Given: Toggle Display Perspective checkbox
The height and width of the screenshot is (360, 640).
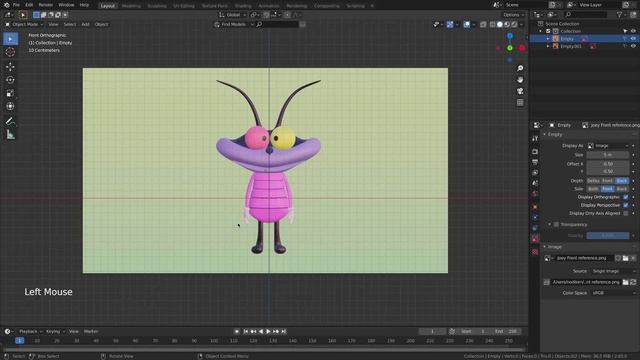Looking at the screenshot, I should tap(626, 205).
